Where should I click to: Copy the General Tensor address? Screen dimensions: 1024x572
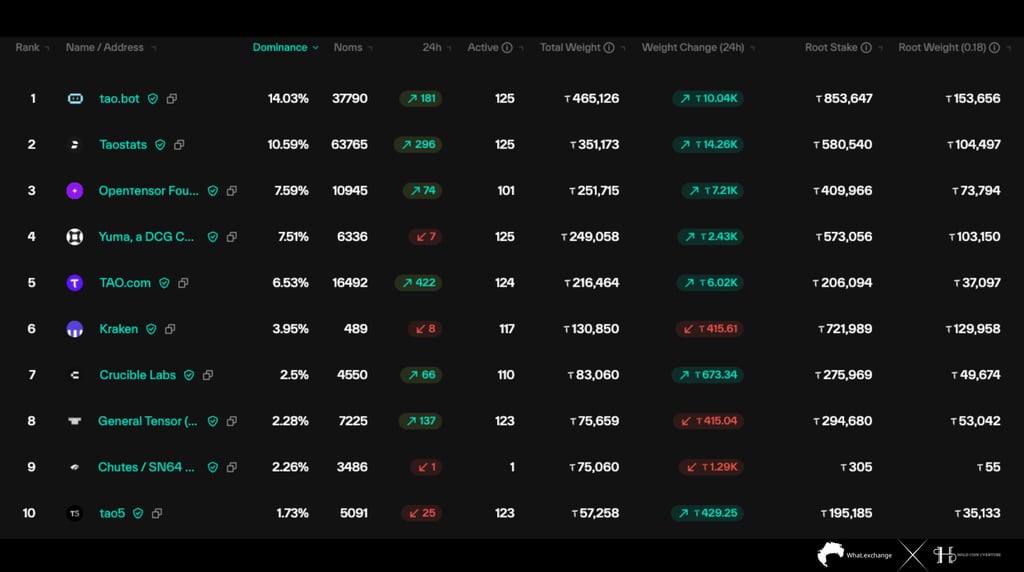pos(231,421)
